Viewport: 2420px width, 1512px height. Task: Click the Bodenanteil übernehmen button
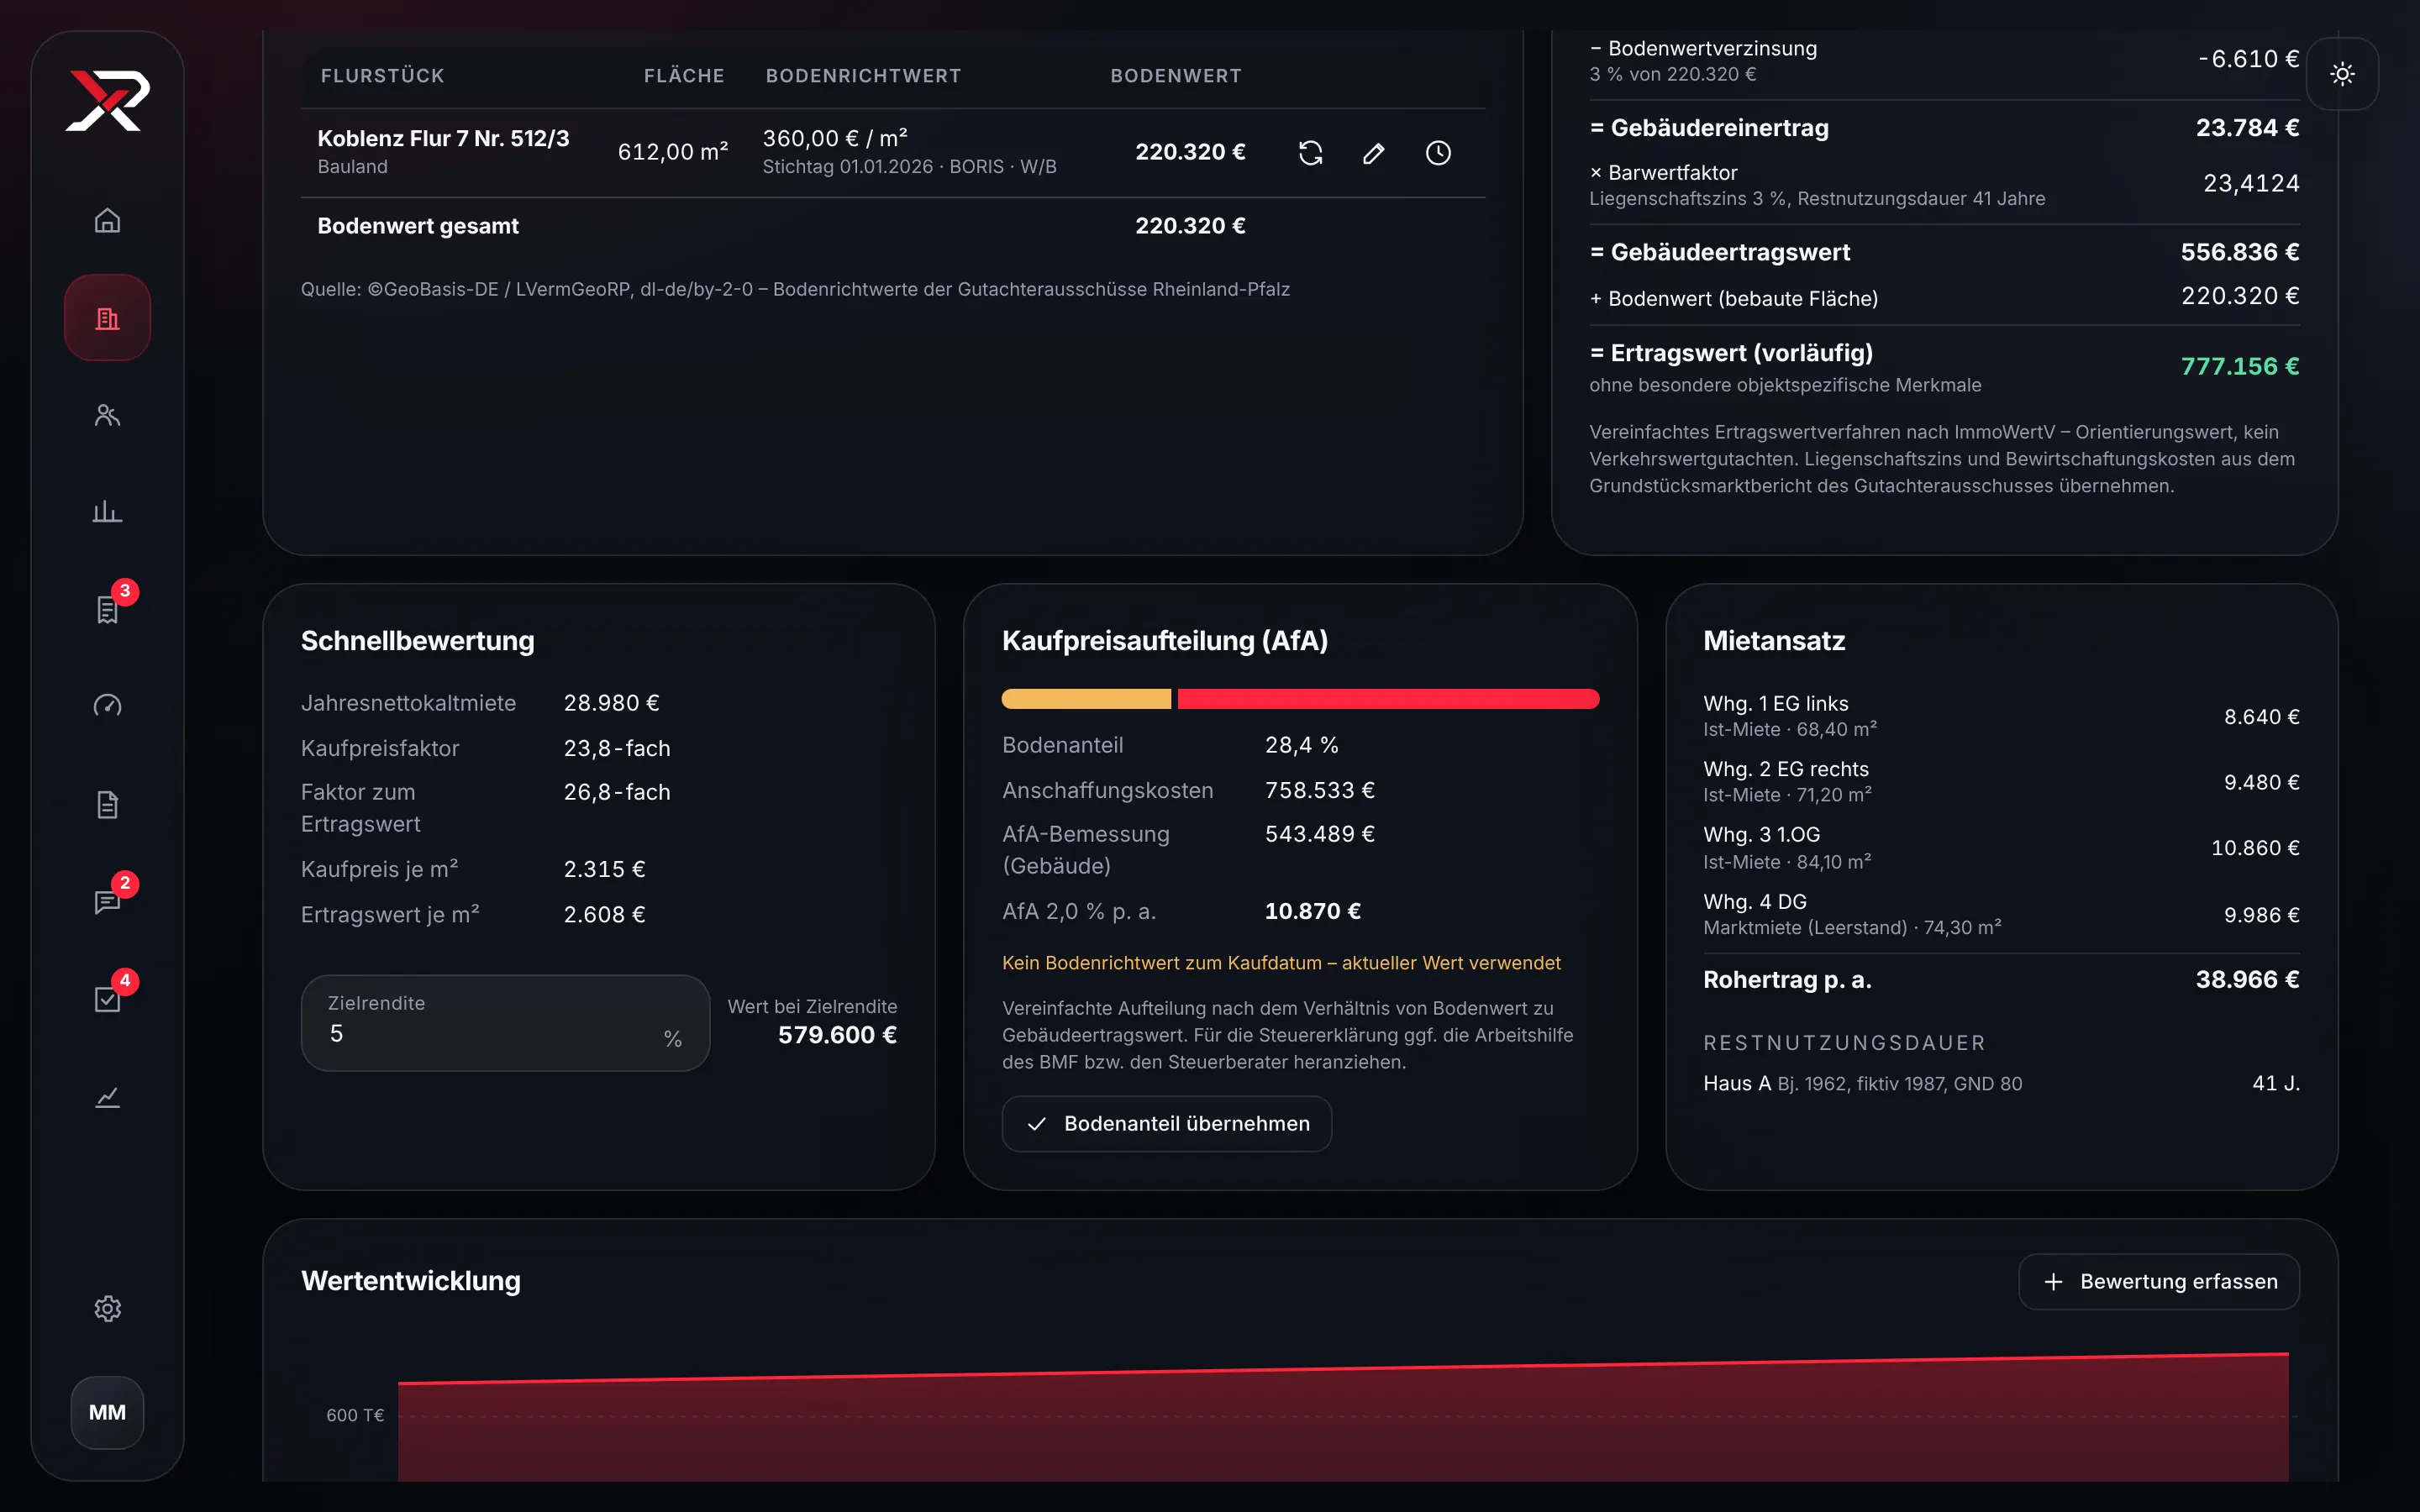coord(1166,1123)
